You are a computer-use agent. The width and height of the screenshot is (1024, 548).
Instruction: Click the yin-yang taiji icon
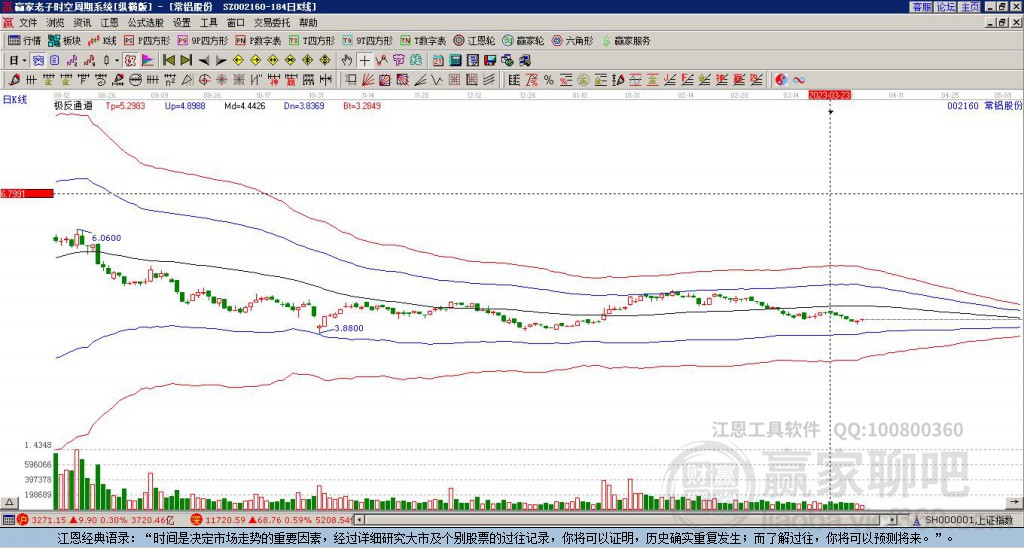point(781,79)
